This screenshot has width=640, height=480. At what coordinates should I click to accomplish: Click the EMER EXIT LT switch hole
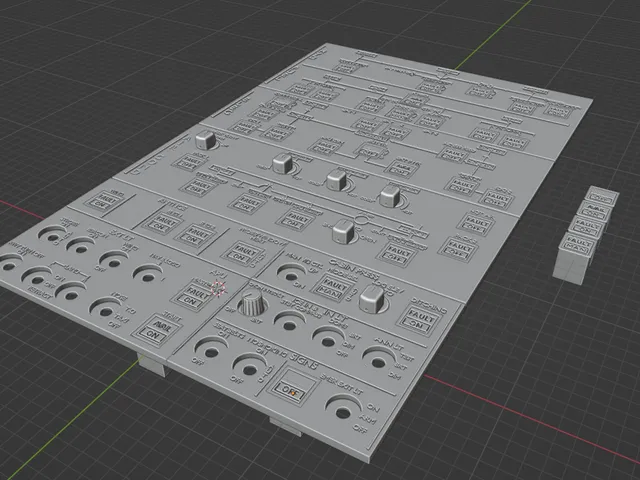344,414
